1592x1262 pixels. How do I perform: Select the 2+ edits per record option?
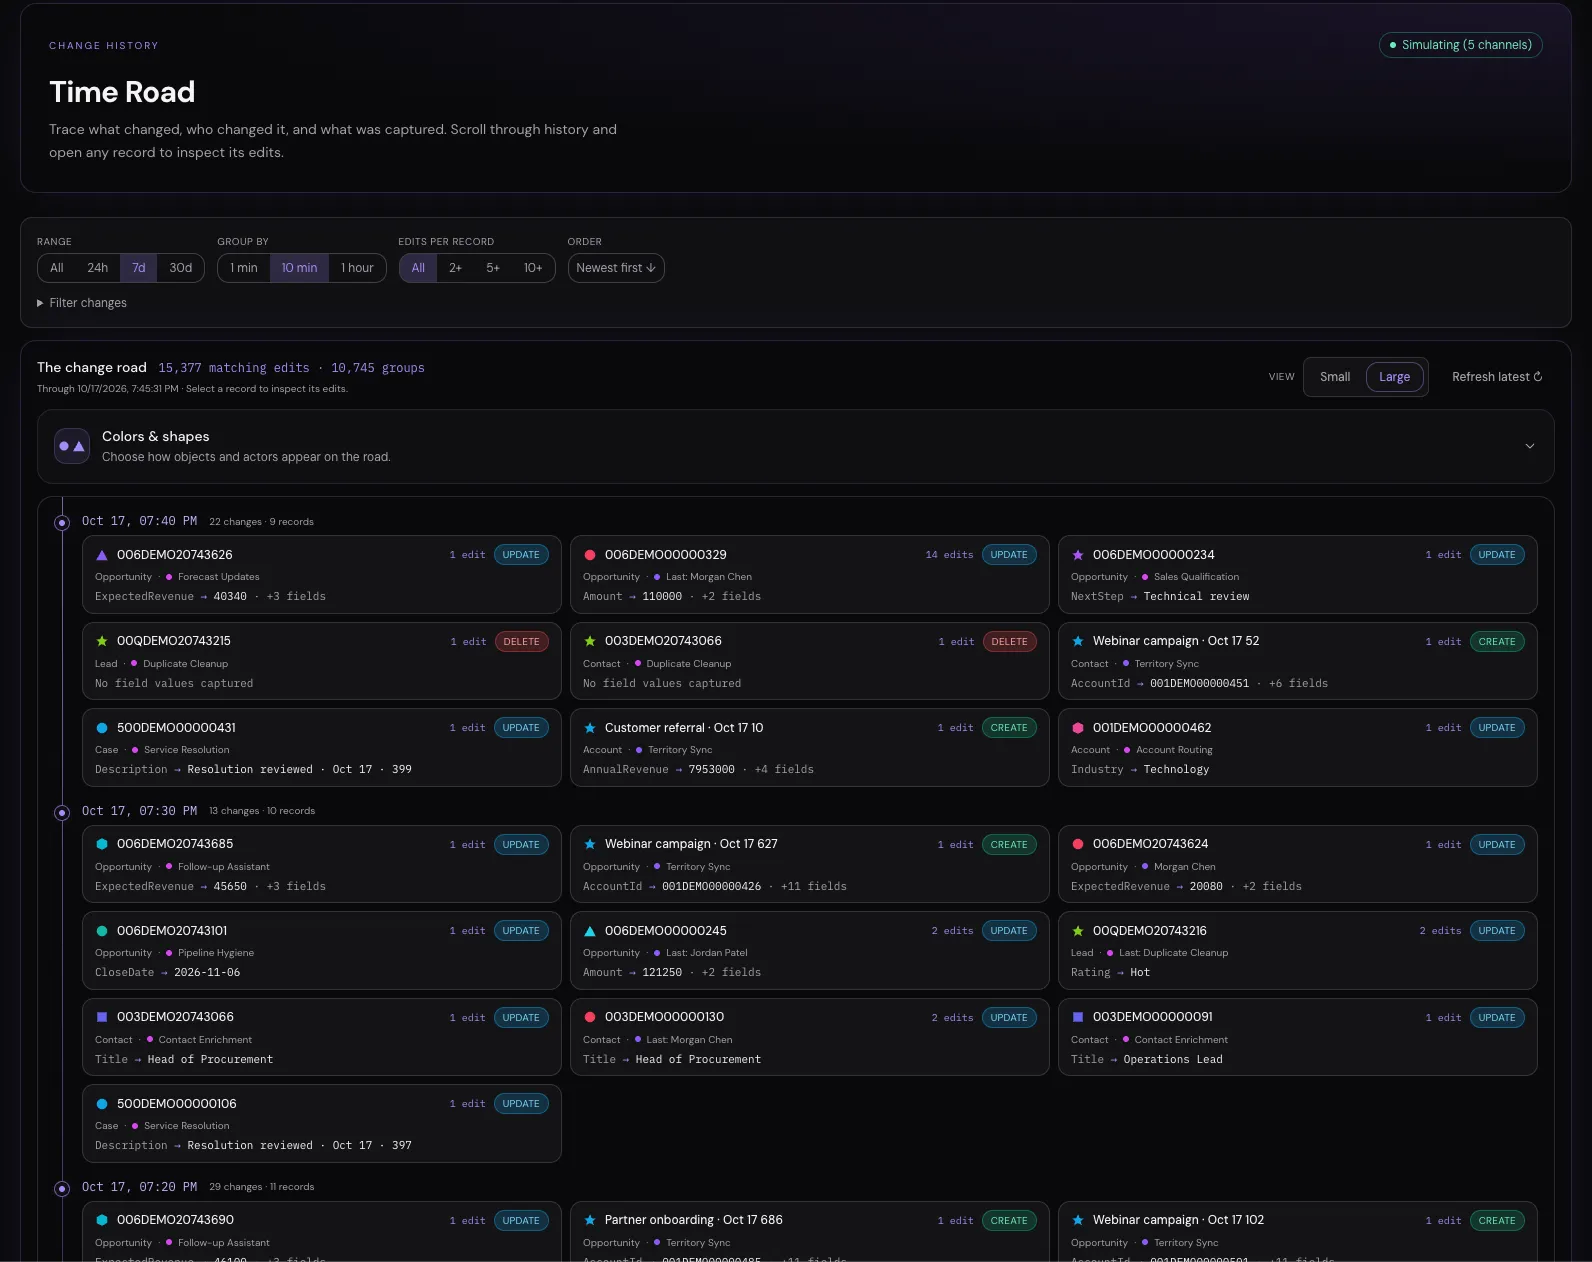coord(455,268)
